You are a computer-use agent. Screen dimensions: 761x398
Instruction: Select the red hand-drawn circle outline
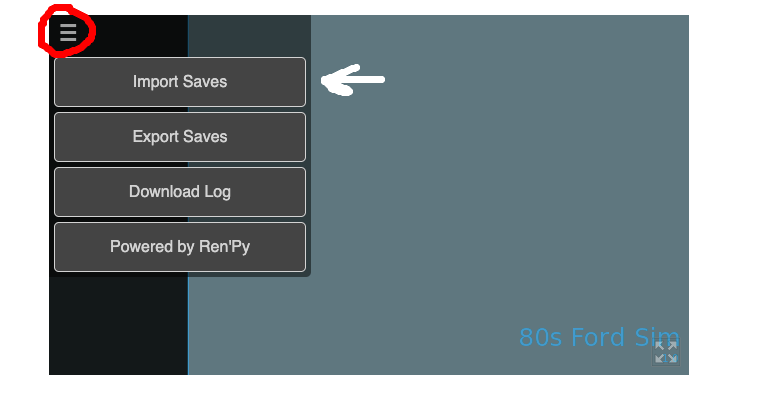tap(67, 31)
